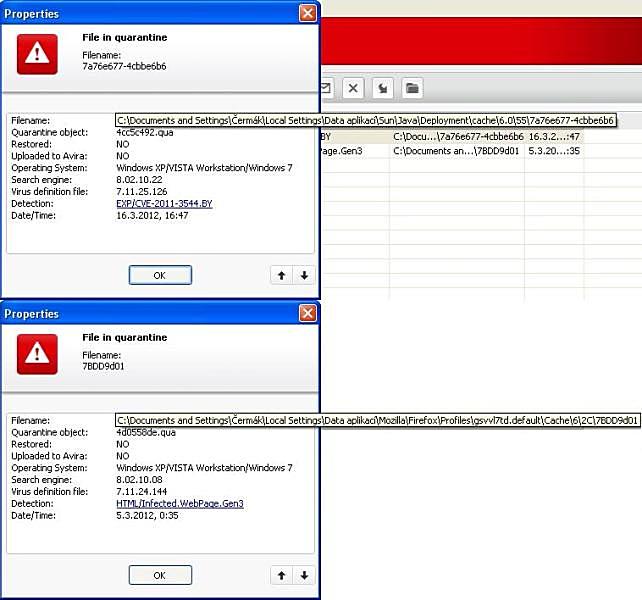Click the restore object toolbar icon
The height and width of the screenshot is (600, 642).
pyautogui.click(x=383, y=88)
